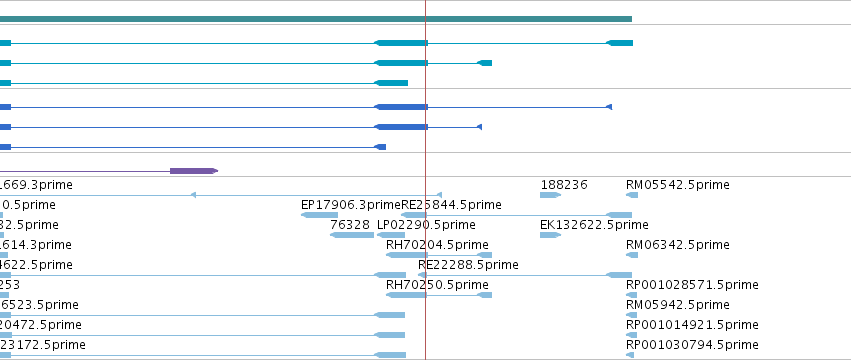Click the RP001030794.5prime label

[x=692, y=345]
